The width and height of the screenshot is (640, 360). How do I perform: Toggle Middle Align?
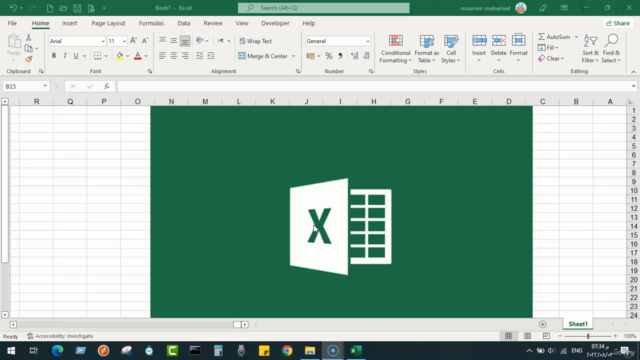tap(174, 40)
